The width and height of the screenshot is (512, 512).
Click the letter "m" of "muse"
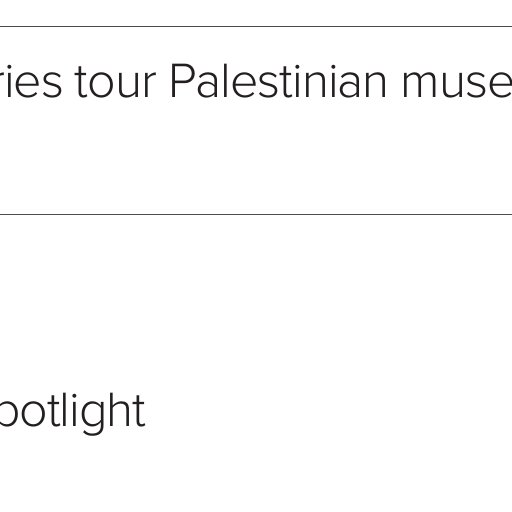tap(421, 85)
